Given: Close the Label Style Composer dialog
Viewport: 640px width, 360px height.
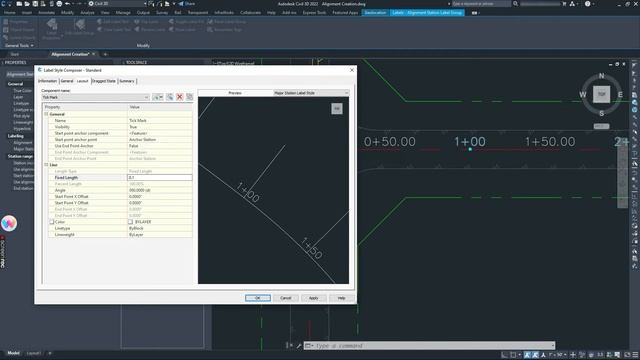Looking at the screenshot, I should point(352,70).
